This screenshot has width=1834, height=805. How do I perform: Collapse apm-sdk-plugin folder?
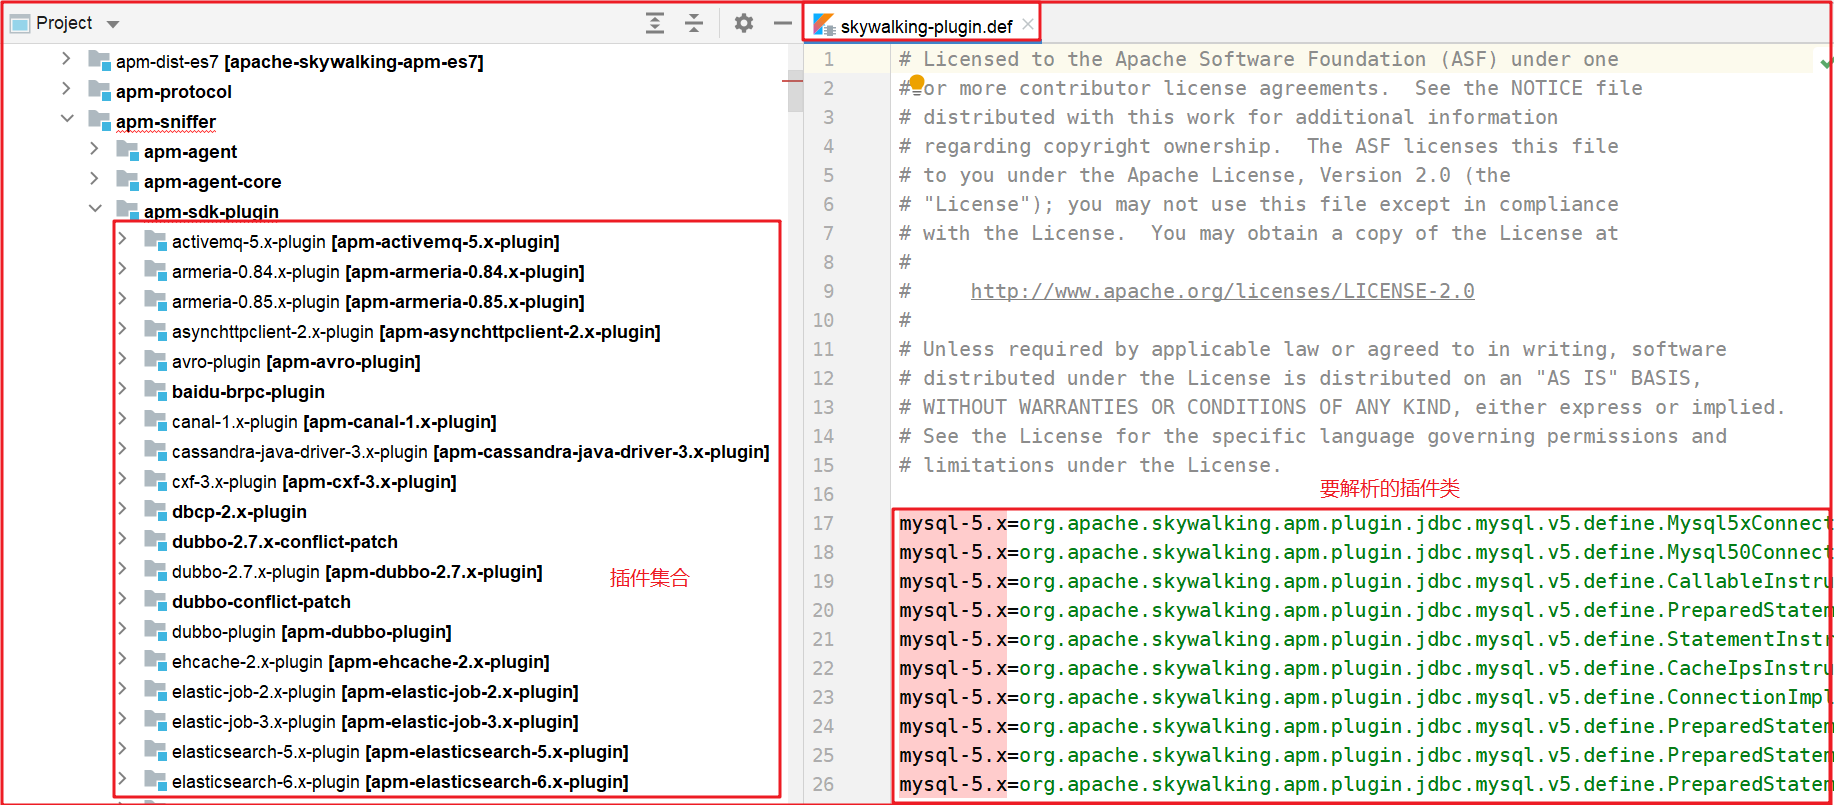click(x=94, y=209)
